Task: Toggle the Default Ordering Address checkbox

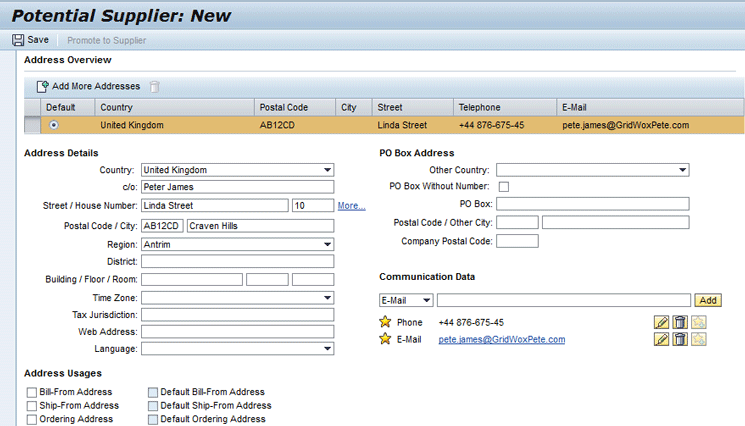Action: pos(153,420)
